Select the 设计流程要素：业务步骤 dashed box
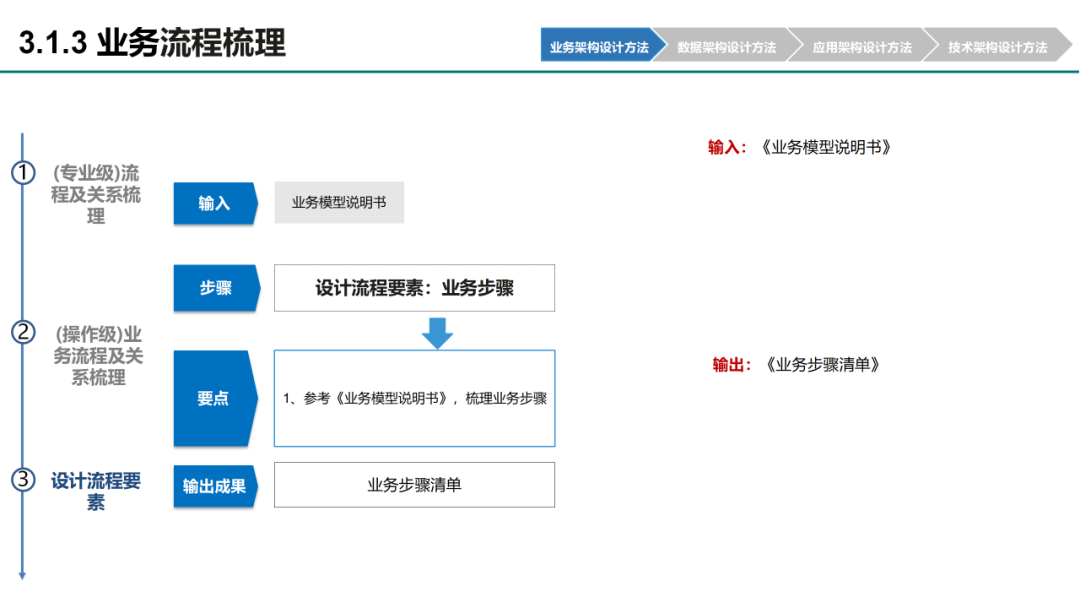Viewport: 1080px width, 608px height. pos(414,288)
